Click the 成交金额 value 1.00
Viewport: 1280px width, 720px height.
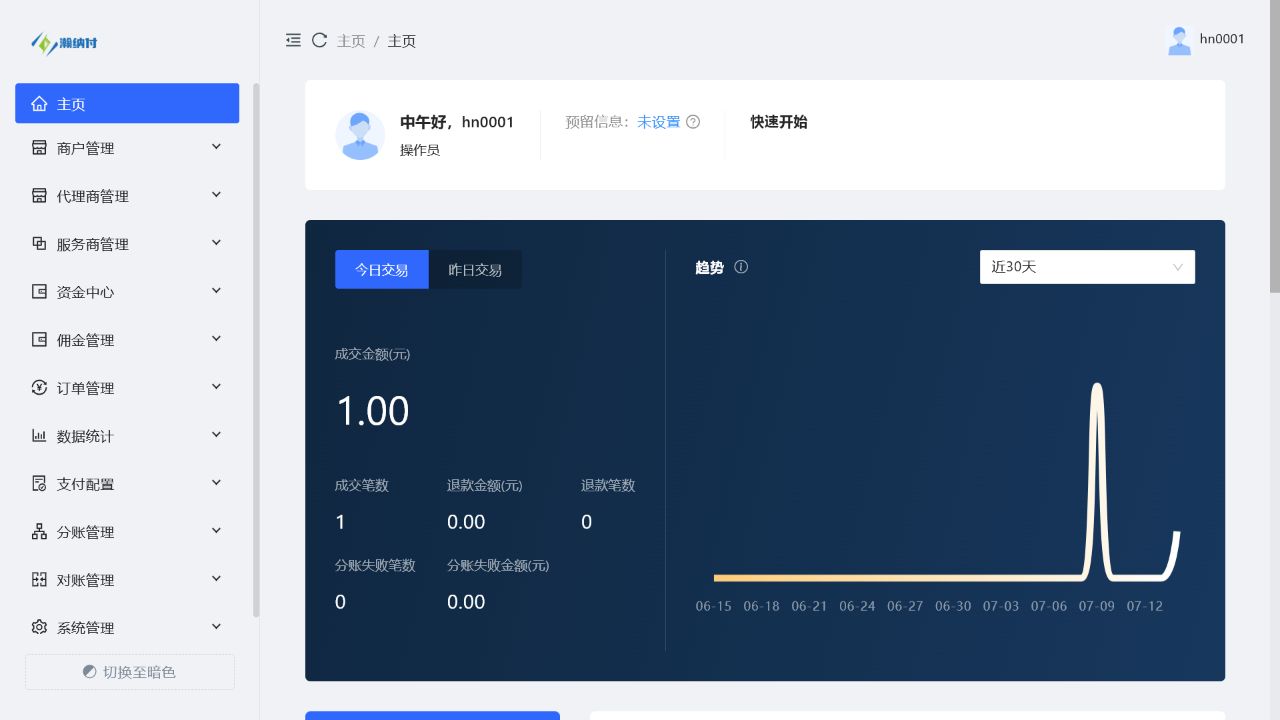point(372,411)
